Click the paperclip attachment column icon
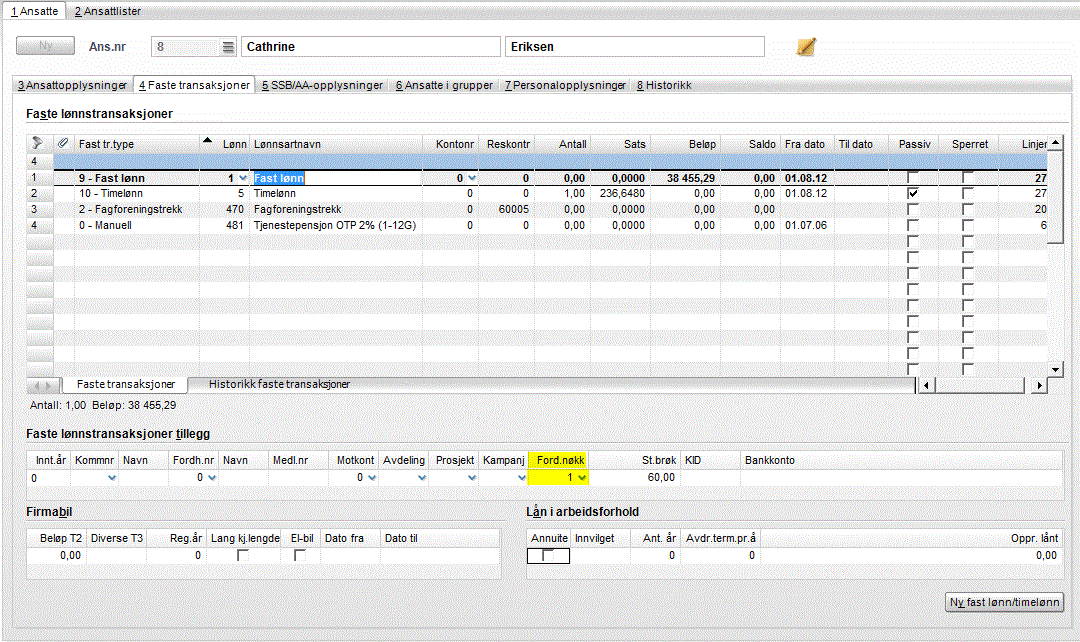 click(x=64, y=144)
